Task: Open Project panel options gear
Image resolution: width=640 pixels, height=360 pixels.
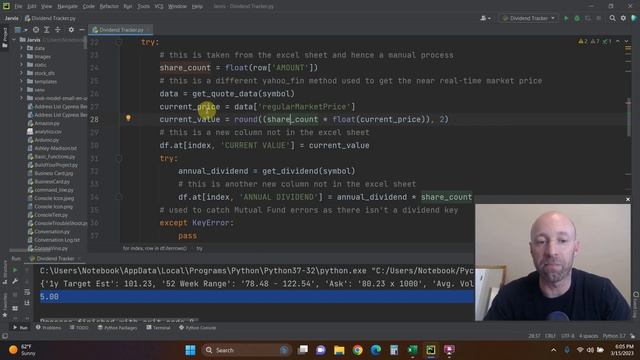Action: coord(71,30)
